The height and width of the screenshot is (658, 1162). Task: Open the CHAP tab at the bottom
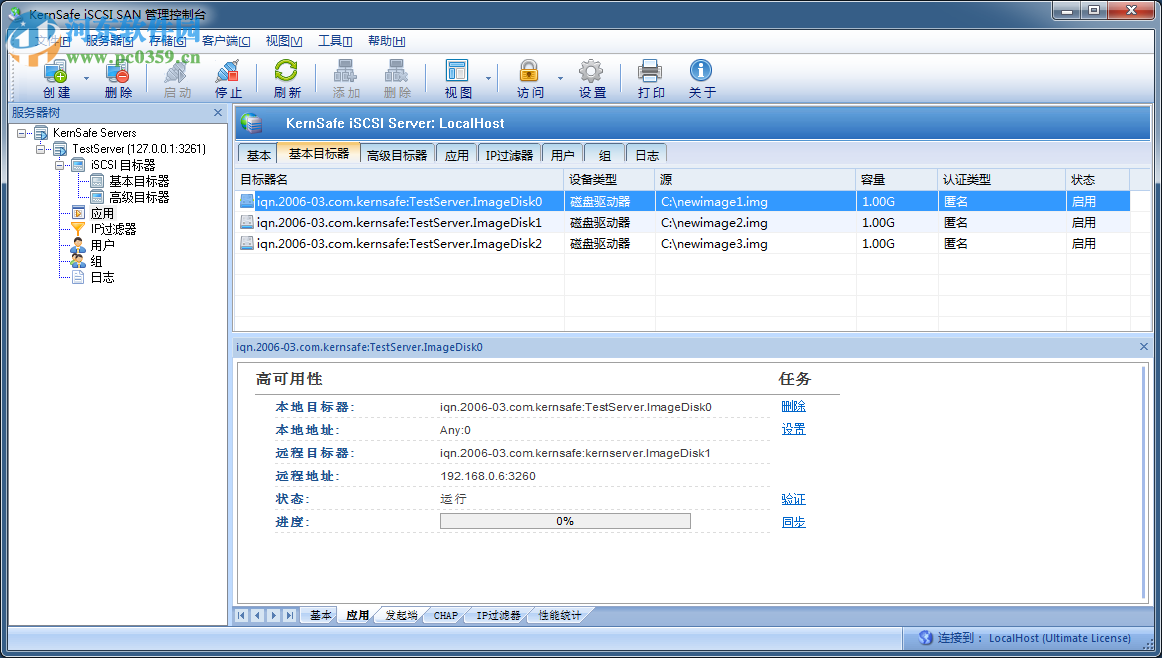pos(443,615)
